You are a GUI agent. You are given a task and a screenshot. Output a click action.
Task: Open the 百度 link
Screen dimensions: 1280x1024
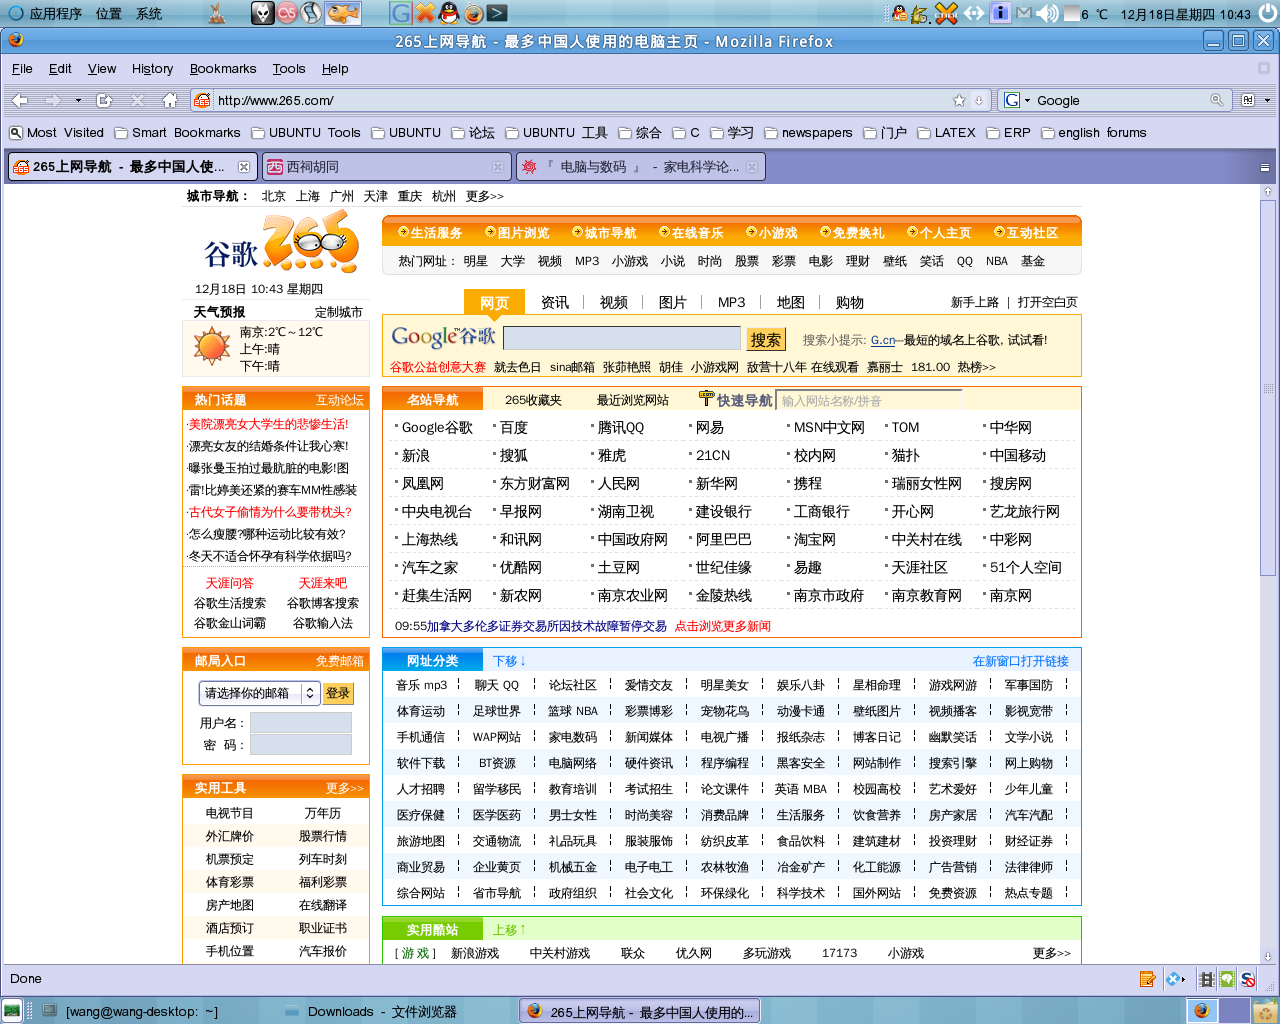pos(514,428)
